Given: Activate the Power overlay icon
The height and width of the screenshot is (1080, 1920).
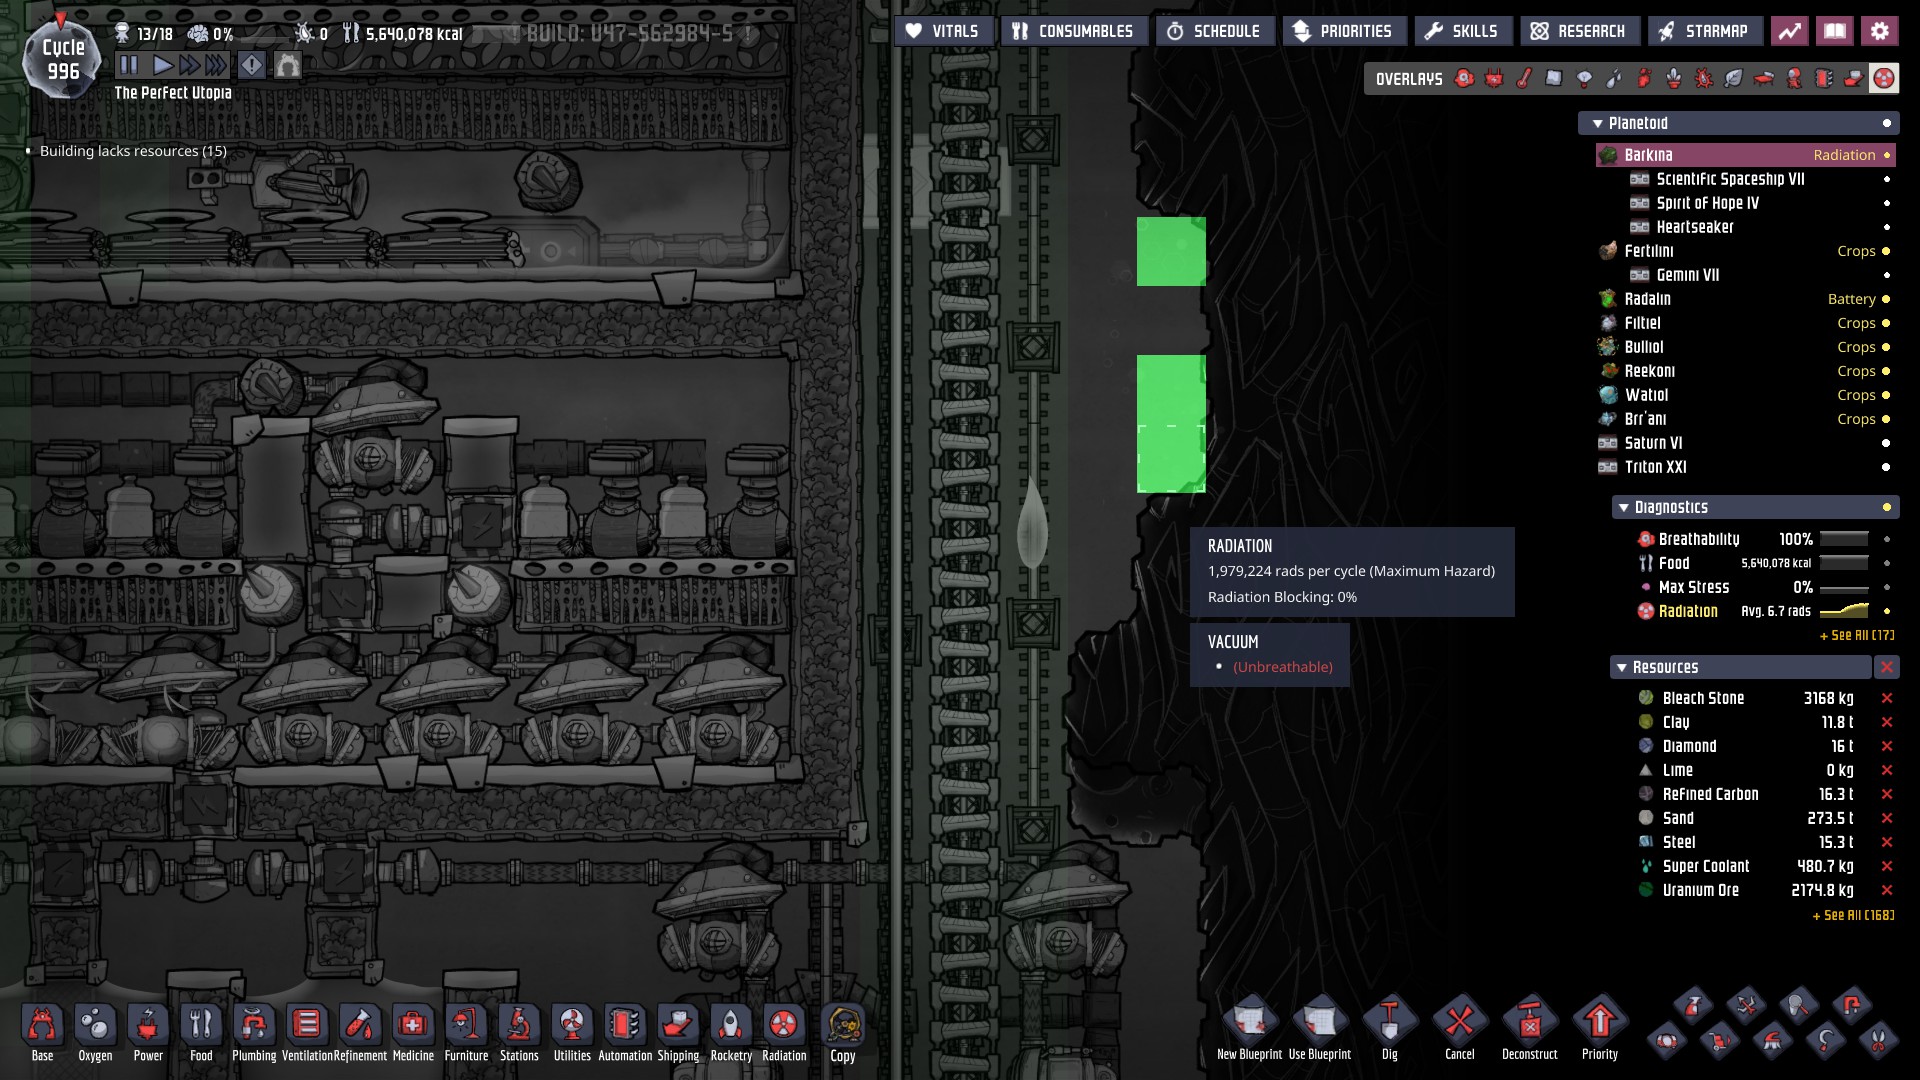Looking at the screenshot, I should (x=1494, y=79).
